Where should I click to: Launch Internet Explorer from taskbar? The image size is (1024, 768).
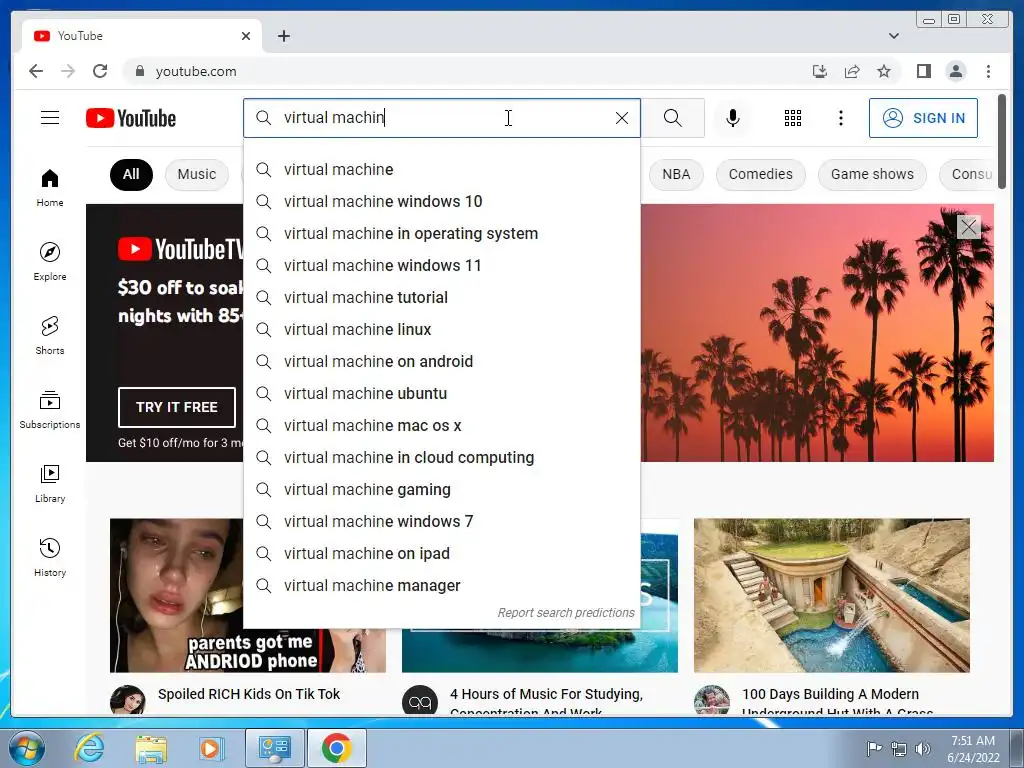tap(88, 748)
